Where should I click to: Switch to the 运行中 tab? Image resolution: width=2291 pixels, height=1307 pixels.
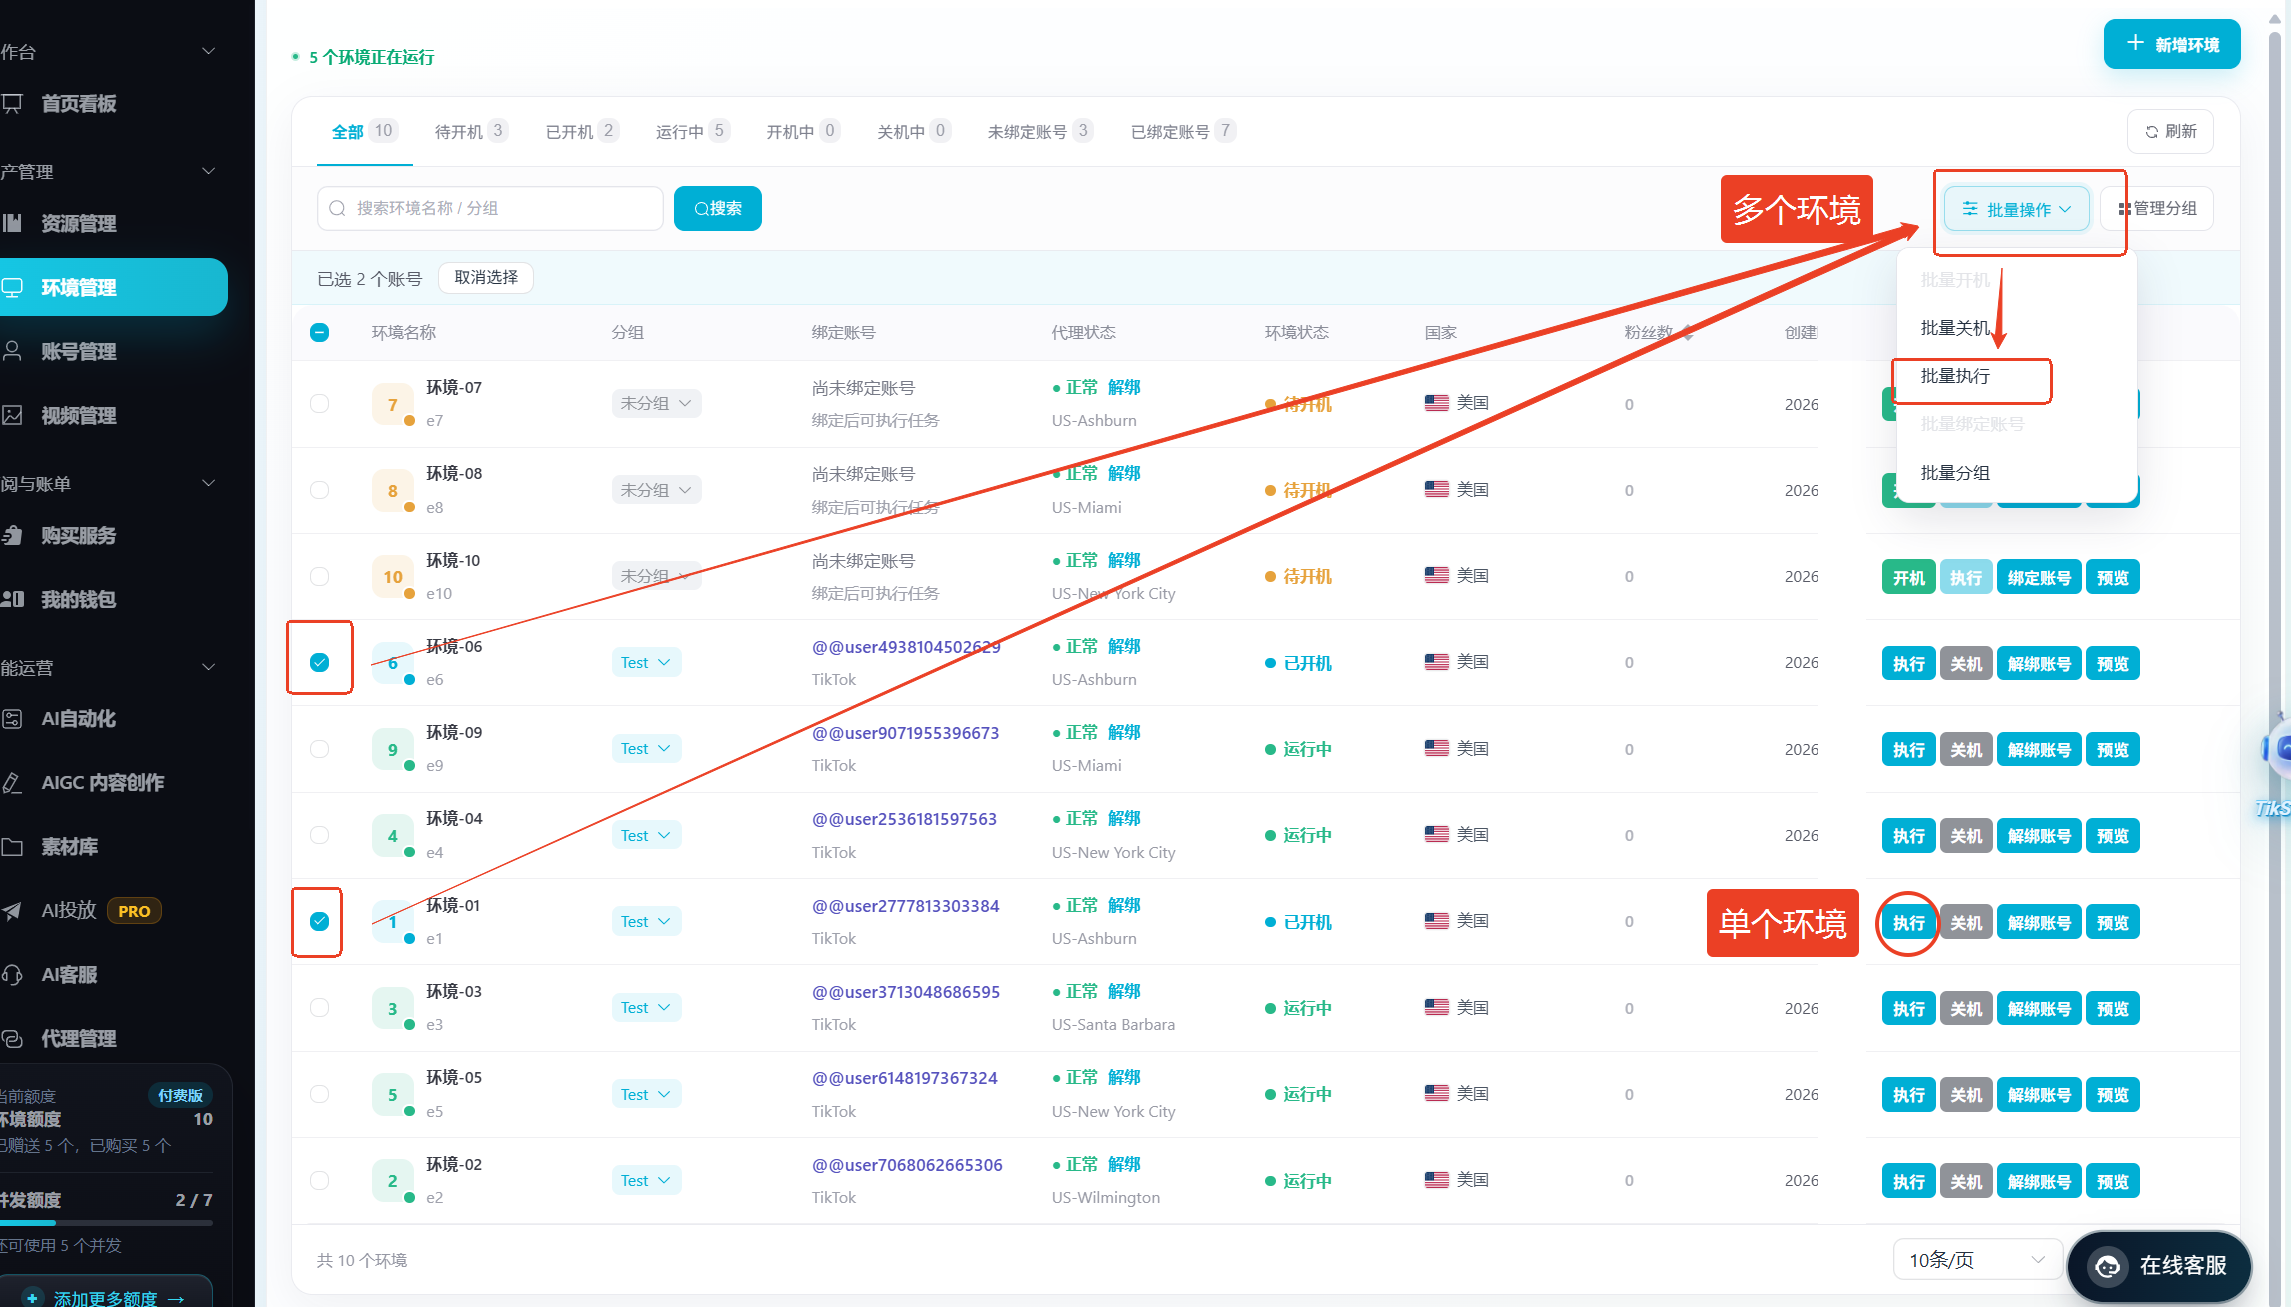click(x=692, y=132)
